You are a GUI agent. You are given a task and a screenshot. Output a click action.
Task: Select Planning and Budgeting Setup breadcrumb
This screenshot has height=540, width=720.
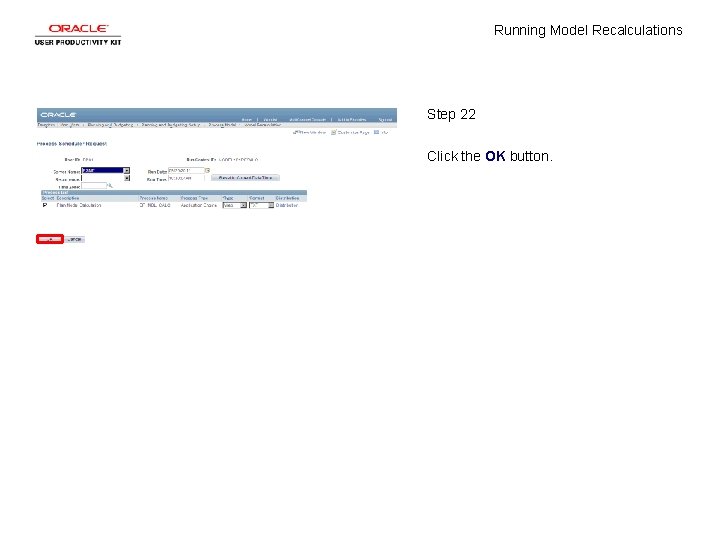point(170,125)
